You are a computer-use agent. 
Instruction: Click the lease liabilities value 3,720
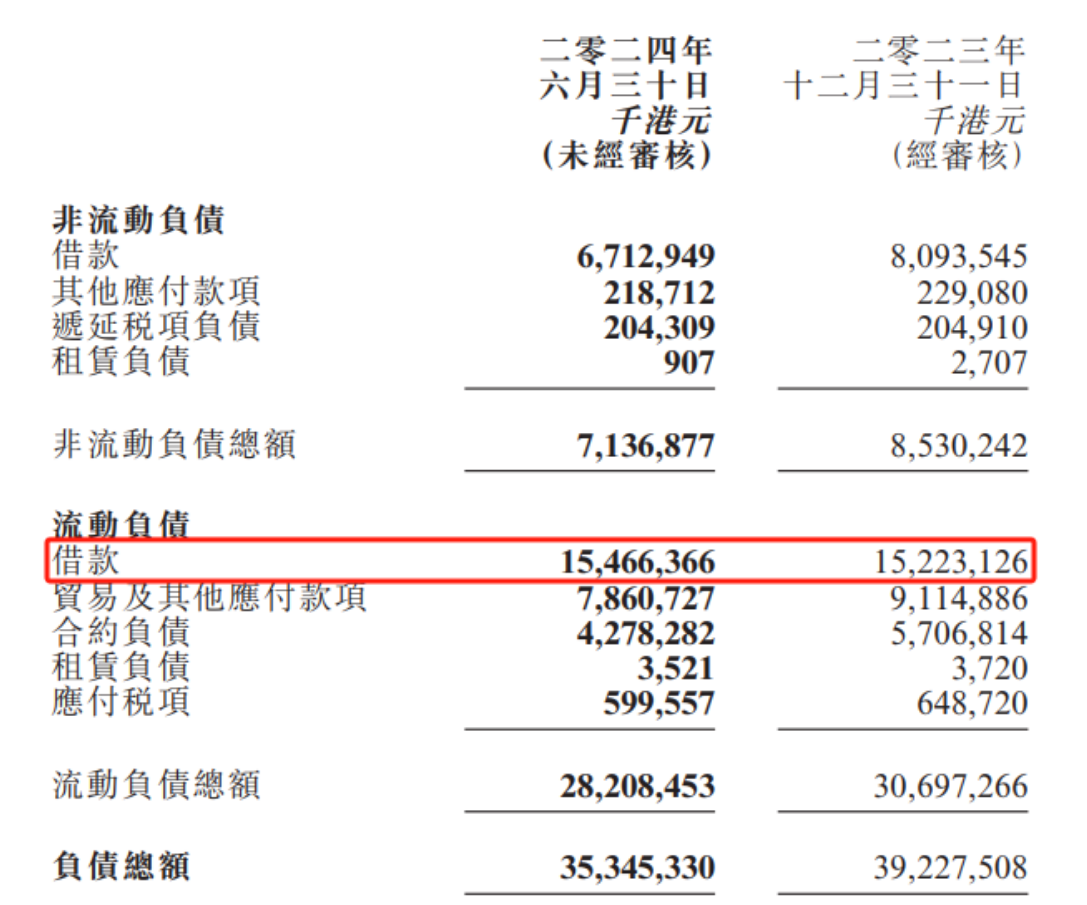989,668
